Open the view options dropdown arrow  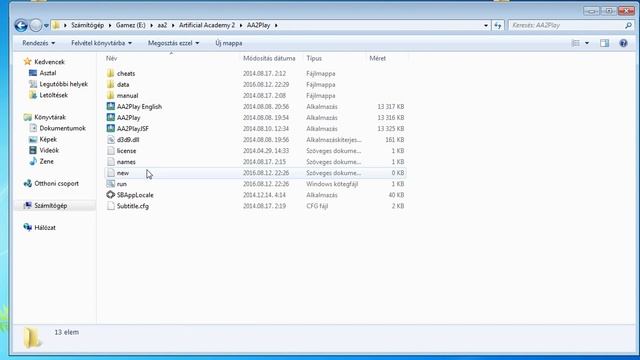[x=587, y=43]
